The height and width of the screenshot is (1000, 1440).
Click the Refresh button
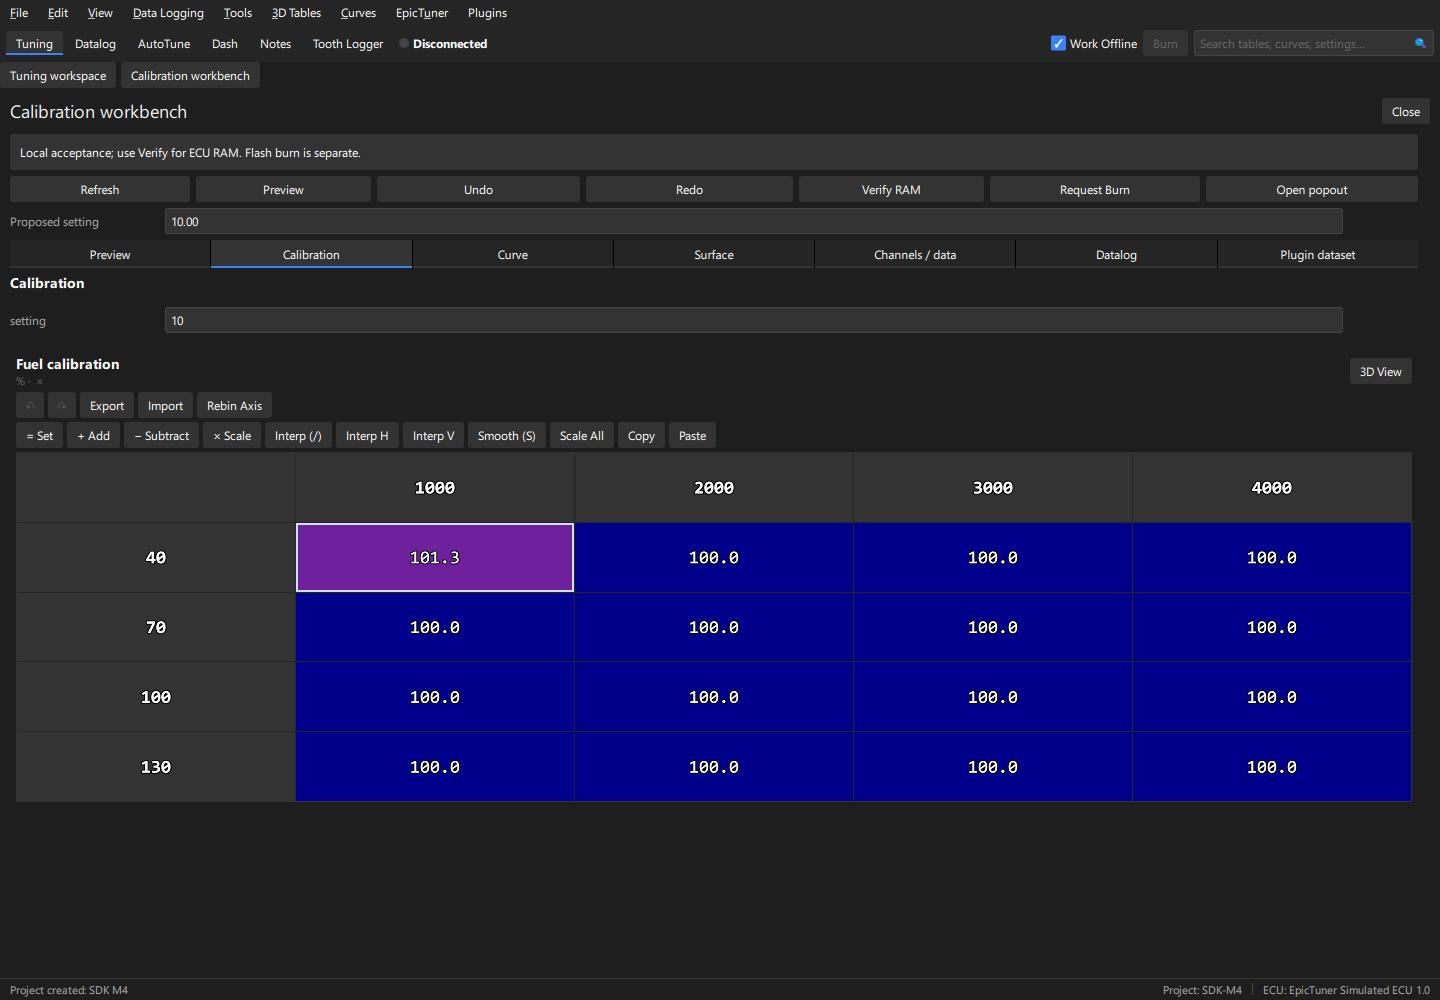(100, 190)
